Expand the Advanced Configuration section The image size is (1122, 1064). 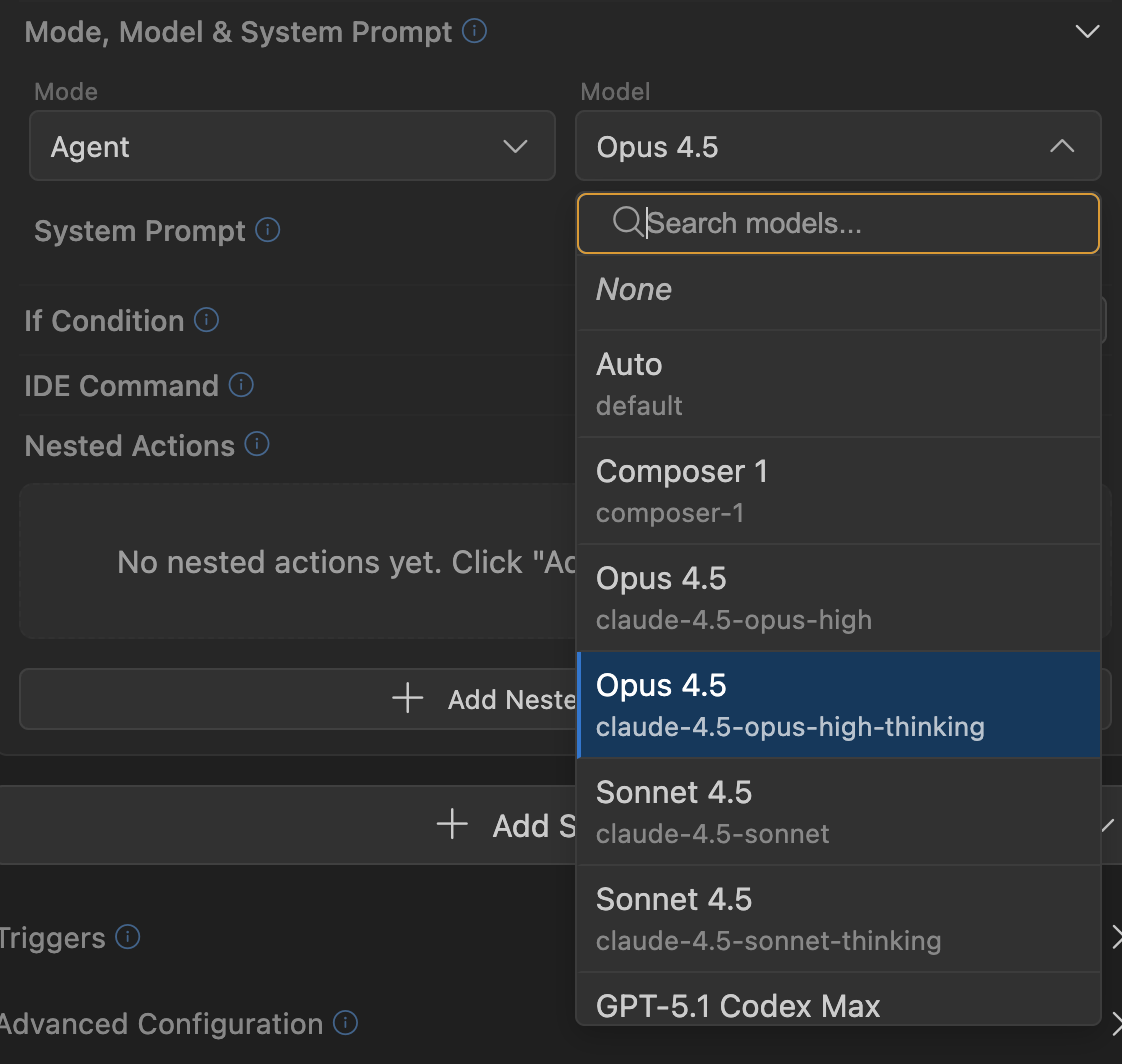[x=1114, y=1023]
